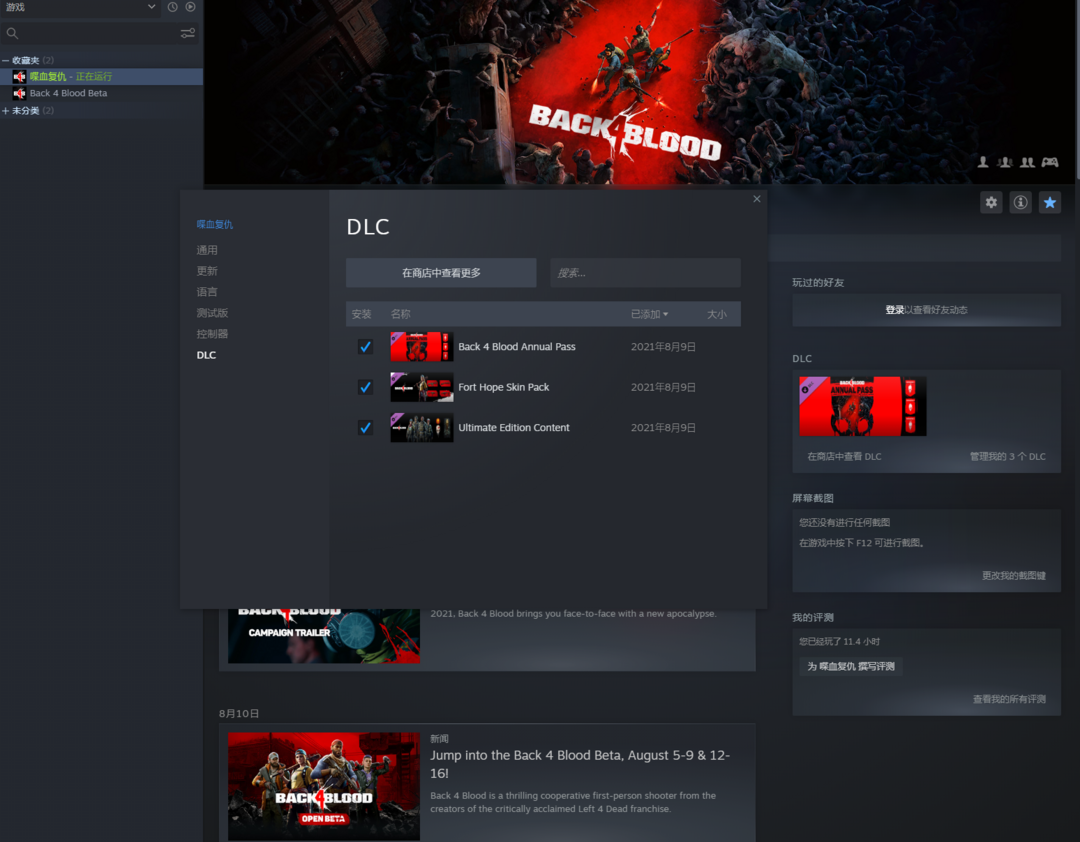Collapse the 收藏夹 category

click(6, 61)
